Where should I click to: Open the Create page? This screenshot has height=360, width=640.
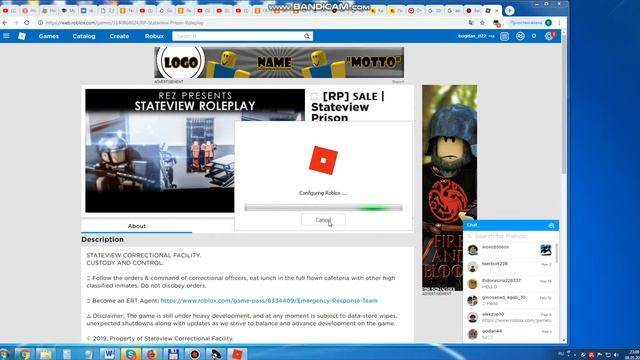(119, 36)
